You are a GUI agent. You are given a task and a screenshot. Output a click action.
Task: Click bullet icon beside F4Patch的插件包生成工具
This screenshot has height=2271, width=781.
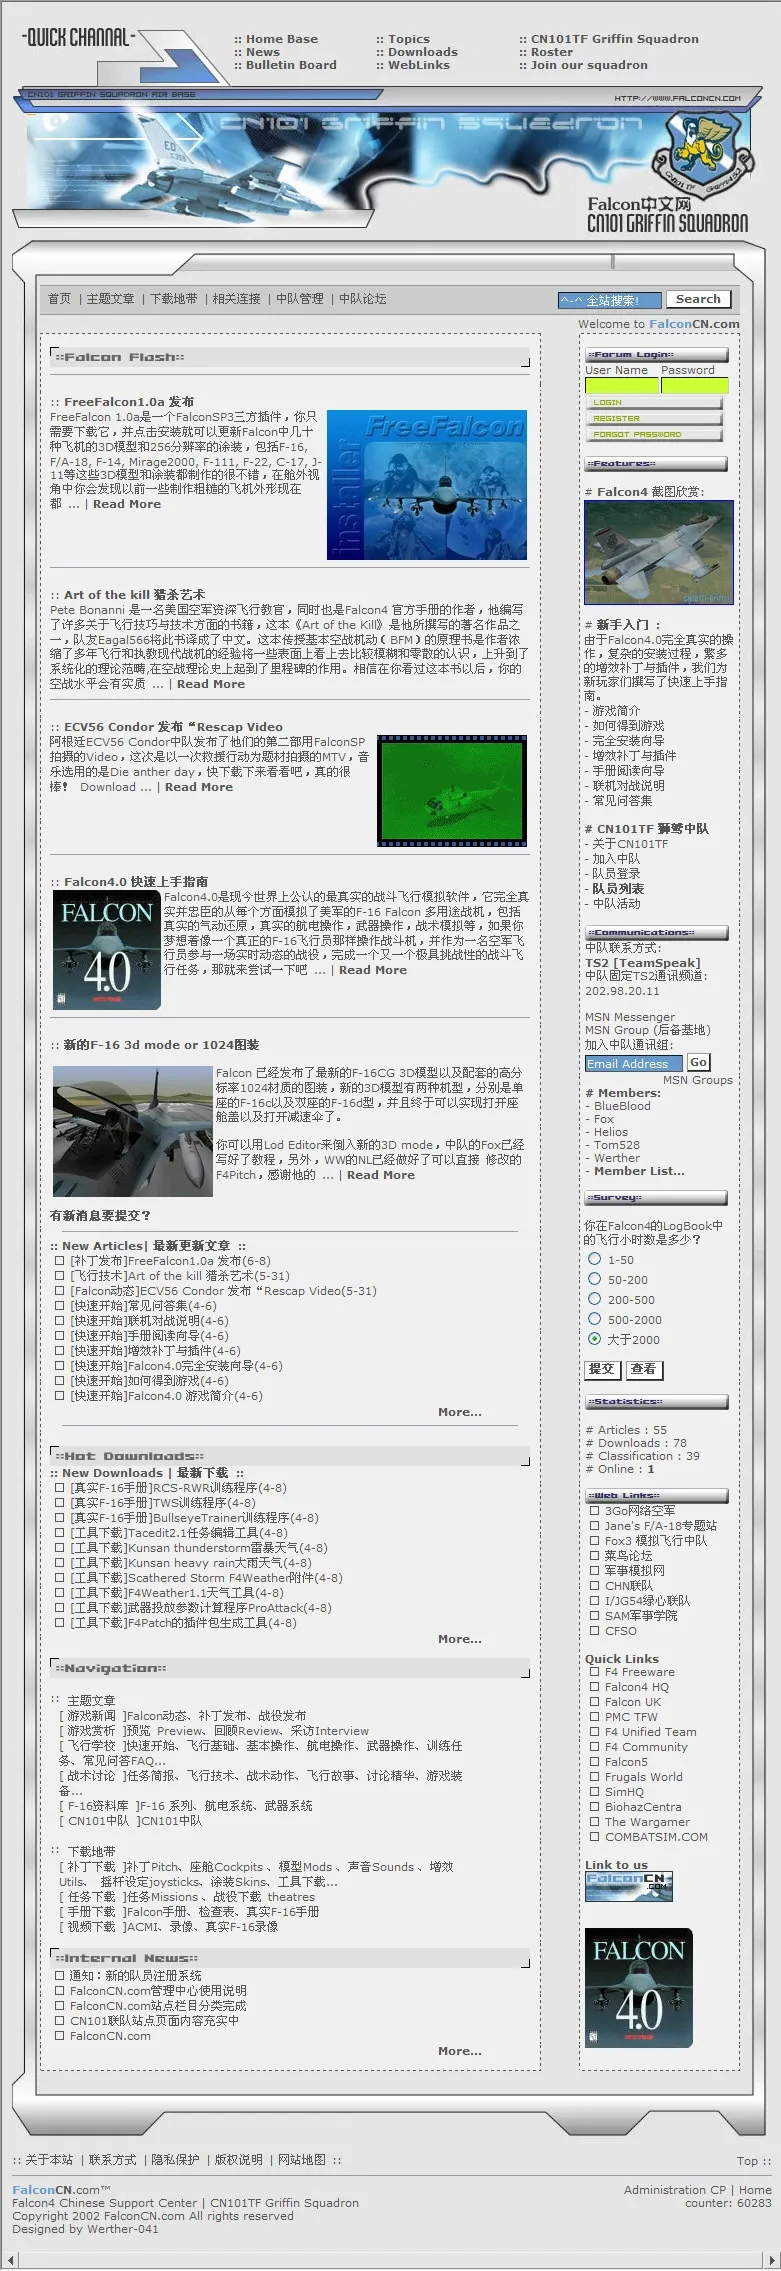click(59, 1623)
